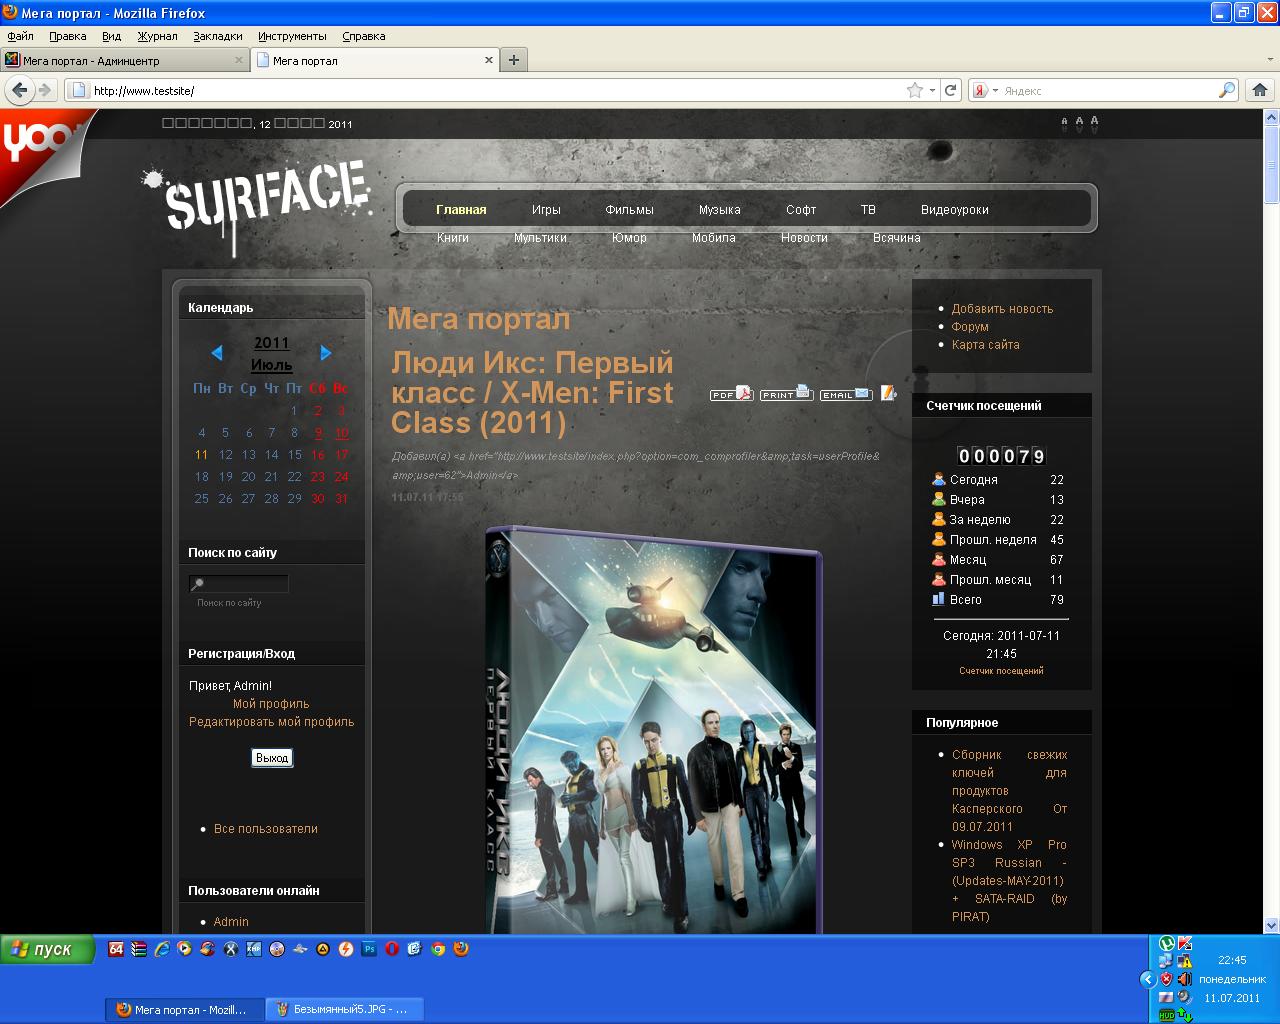Go to next month in the calendar
This screenshot has width=1280, height=1024.
tap(326, 353)
